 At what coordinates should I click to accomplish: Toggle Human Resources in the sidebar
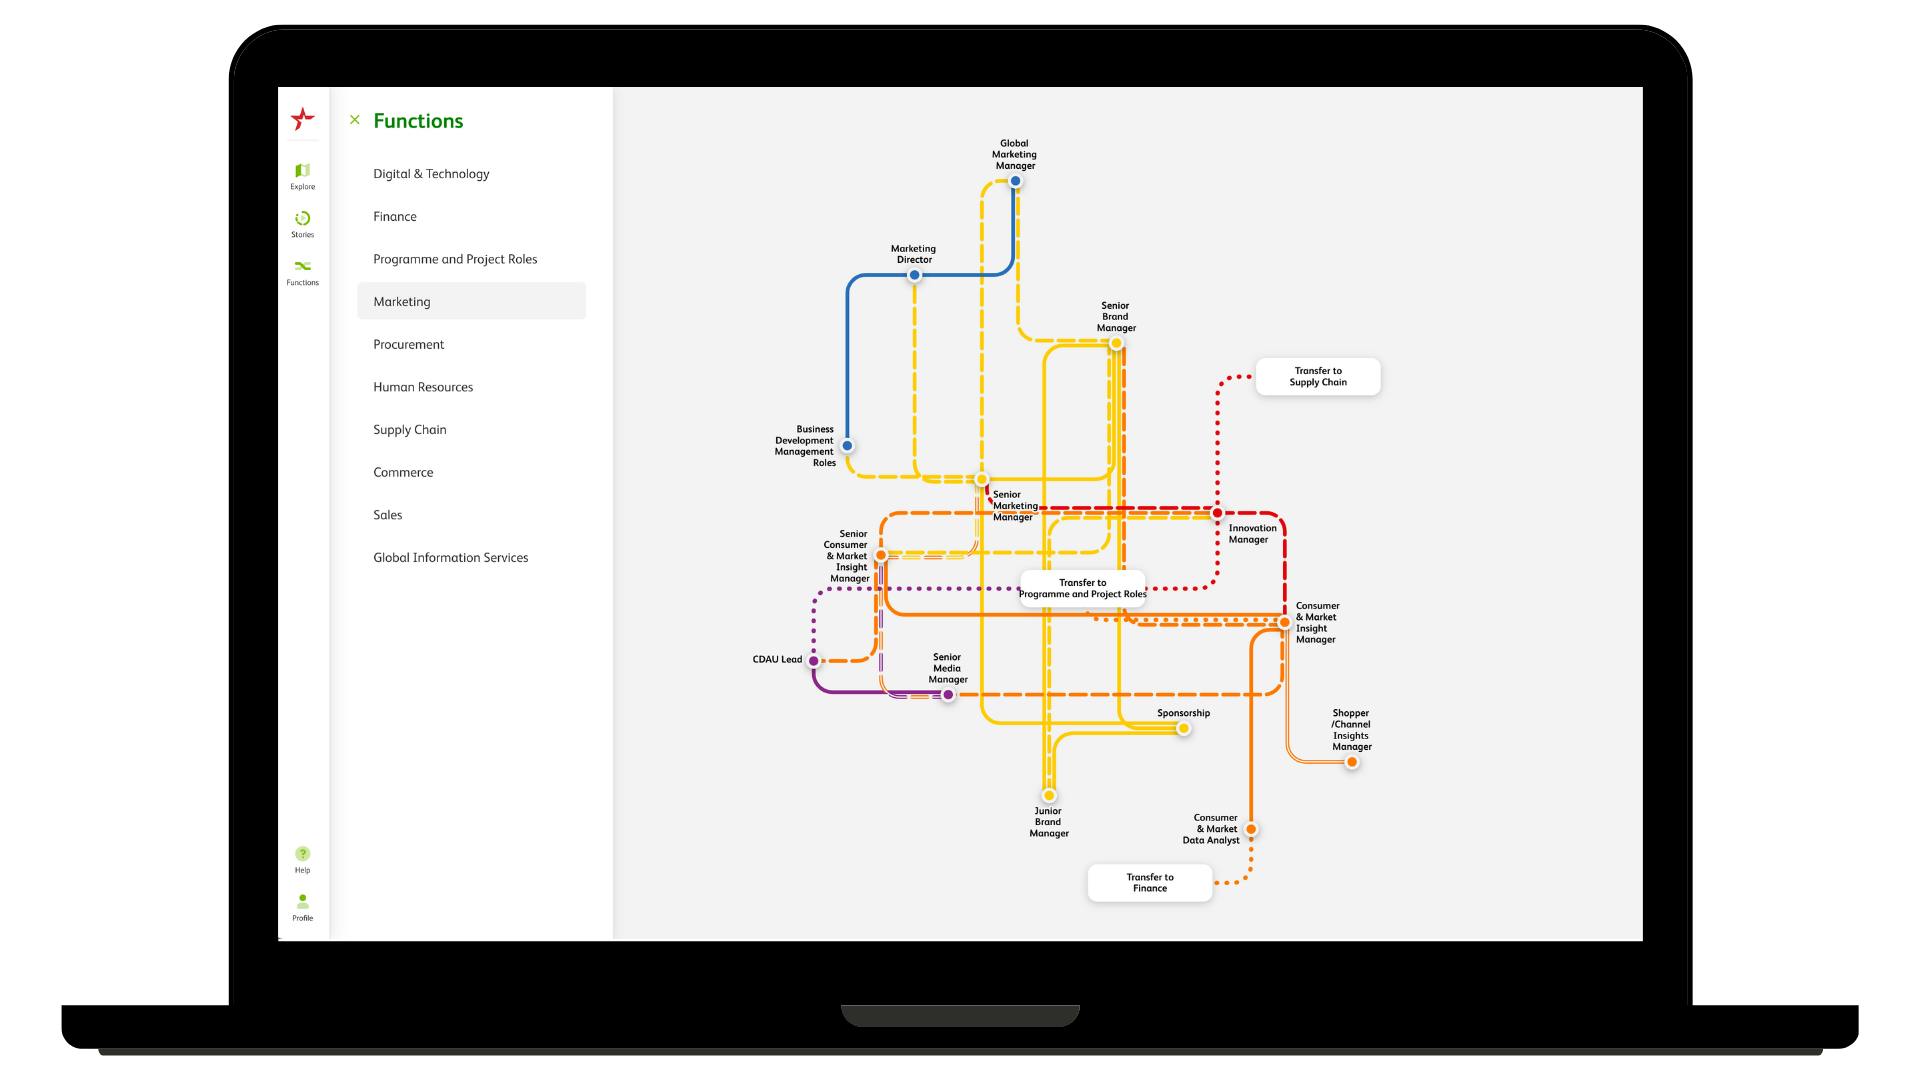tap(422, 386)
